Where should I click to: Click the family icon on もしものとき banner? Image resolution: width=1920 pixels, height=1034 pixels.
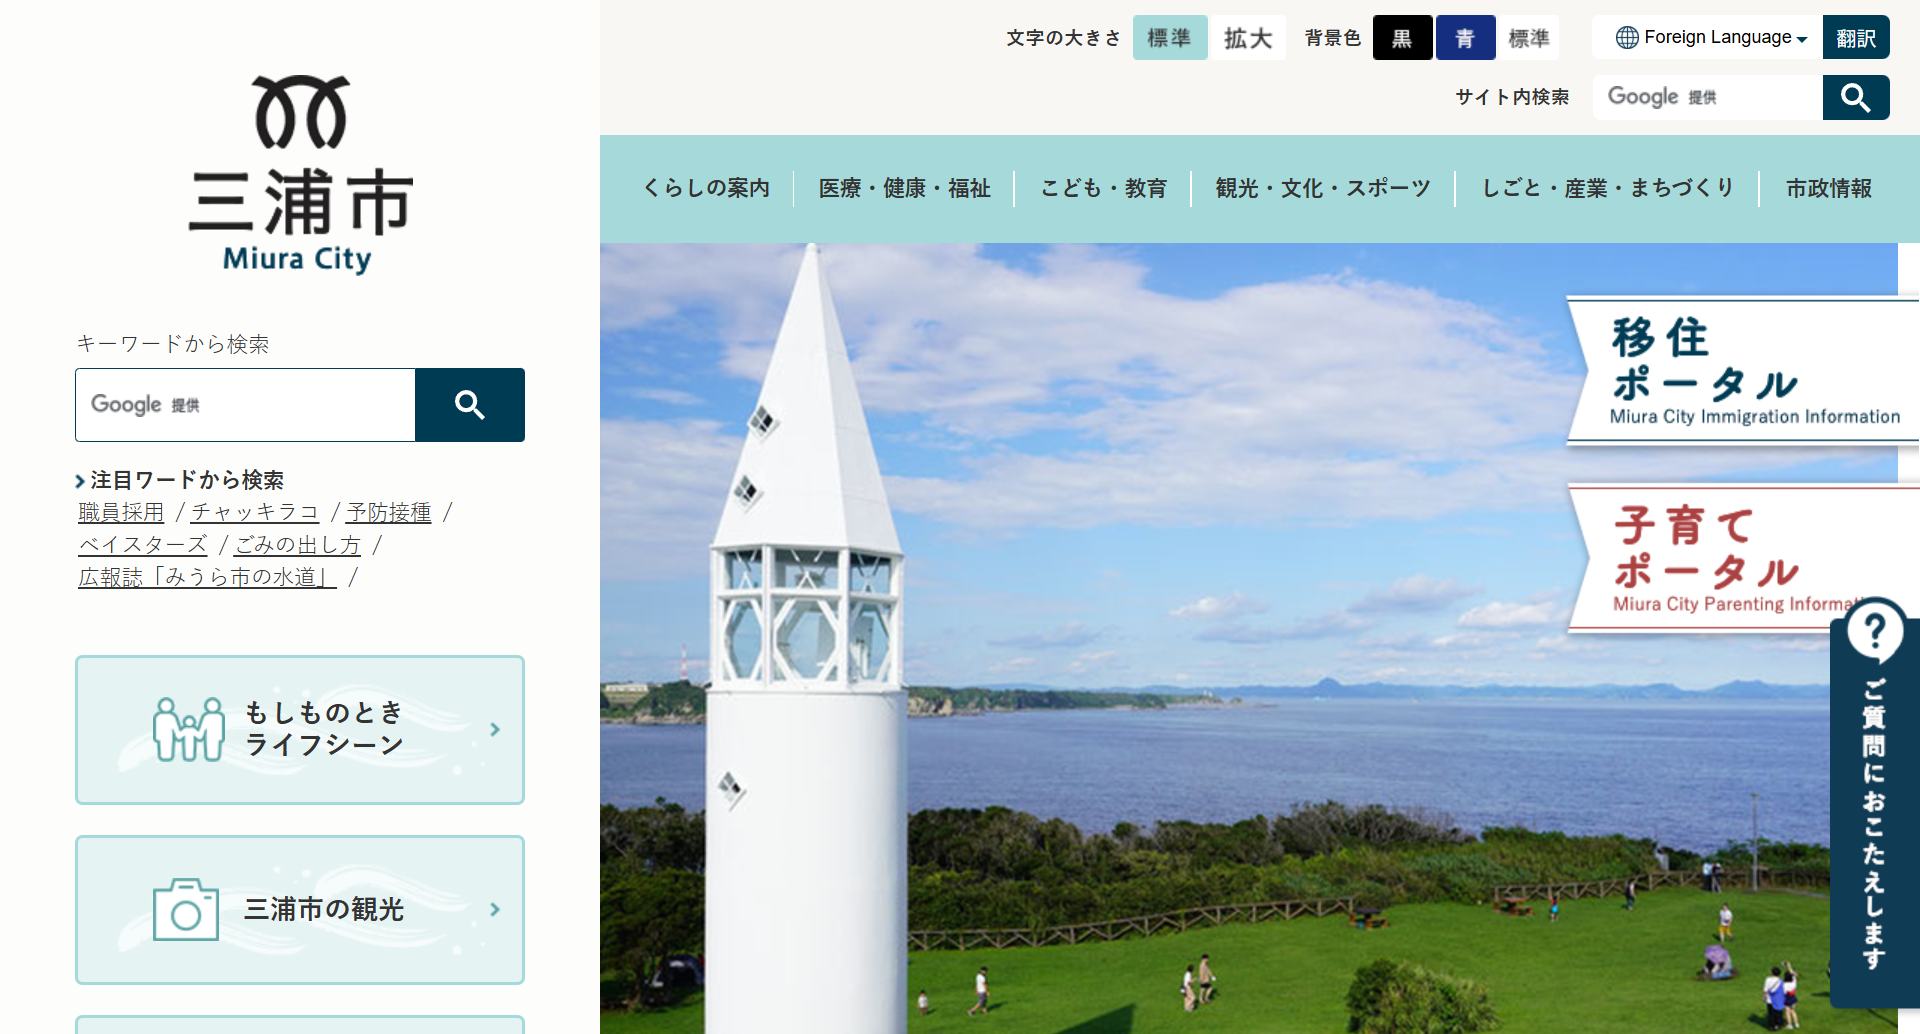coord(188,729)
